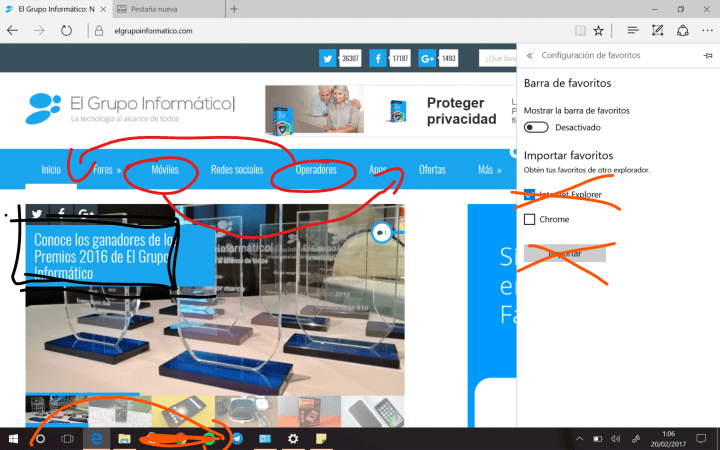This screenshot has height=450, width=720.
Task: Open Telegram from the taskbar
Action: [237, 439]
